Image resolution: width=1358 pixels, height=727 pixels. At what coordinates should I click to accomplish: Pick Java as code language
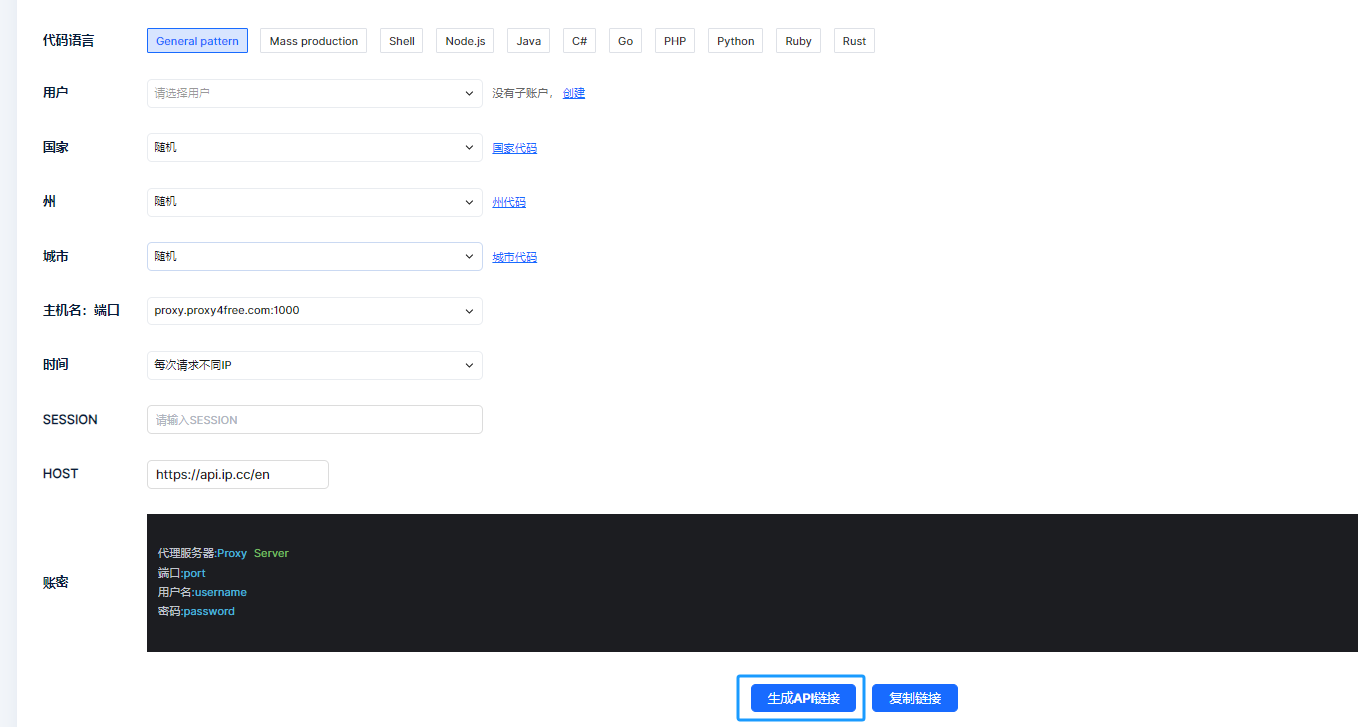[x=529, y=41]
